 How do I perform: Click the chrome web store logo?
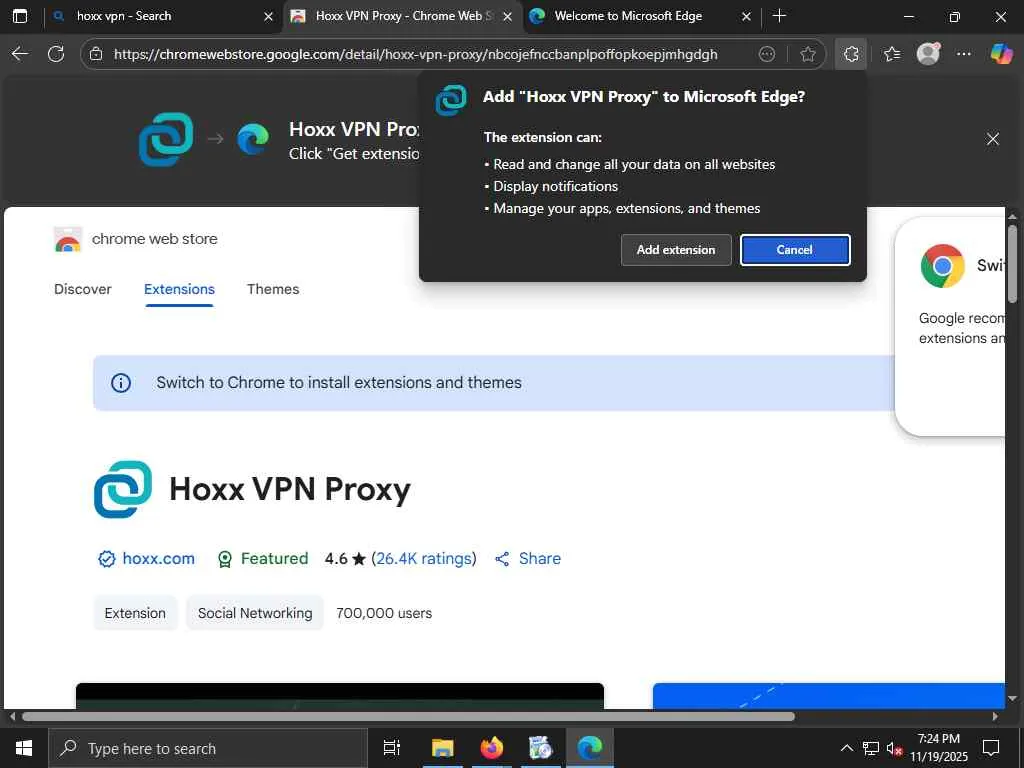(x=68, y=239)
